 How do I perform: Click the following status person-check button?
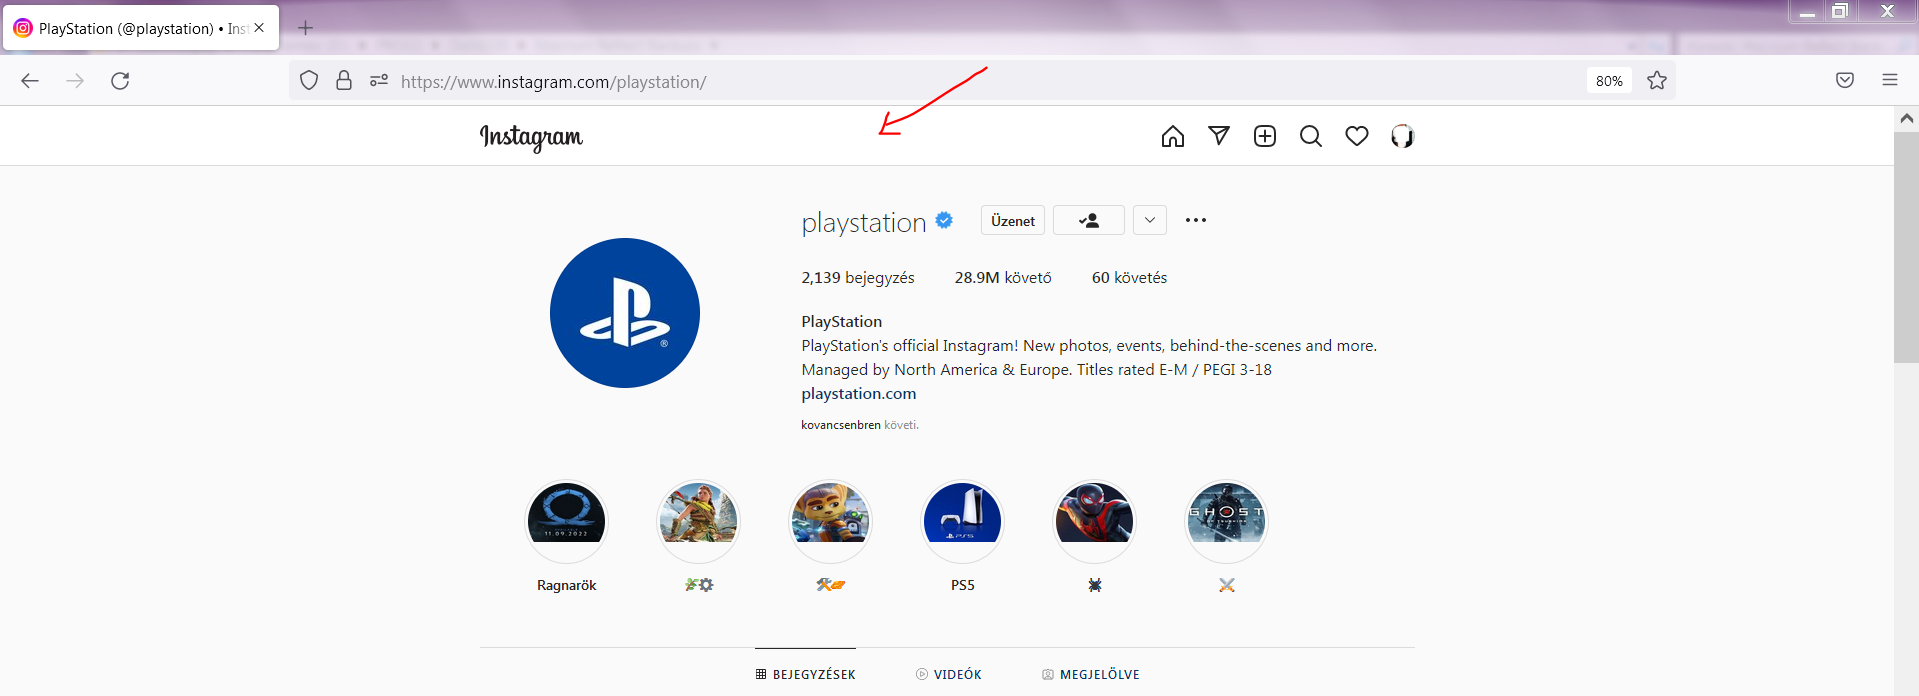pyautogui.click(x=1089, y=220)
